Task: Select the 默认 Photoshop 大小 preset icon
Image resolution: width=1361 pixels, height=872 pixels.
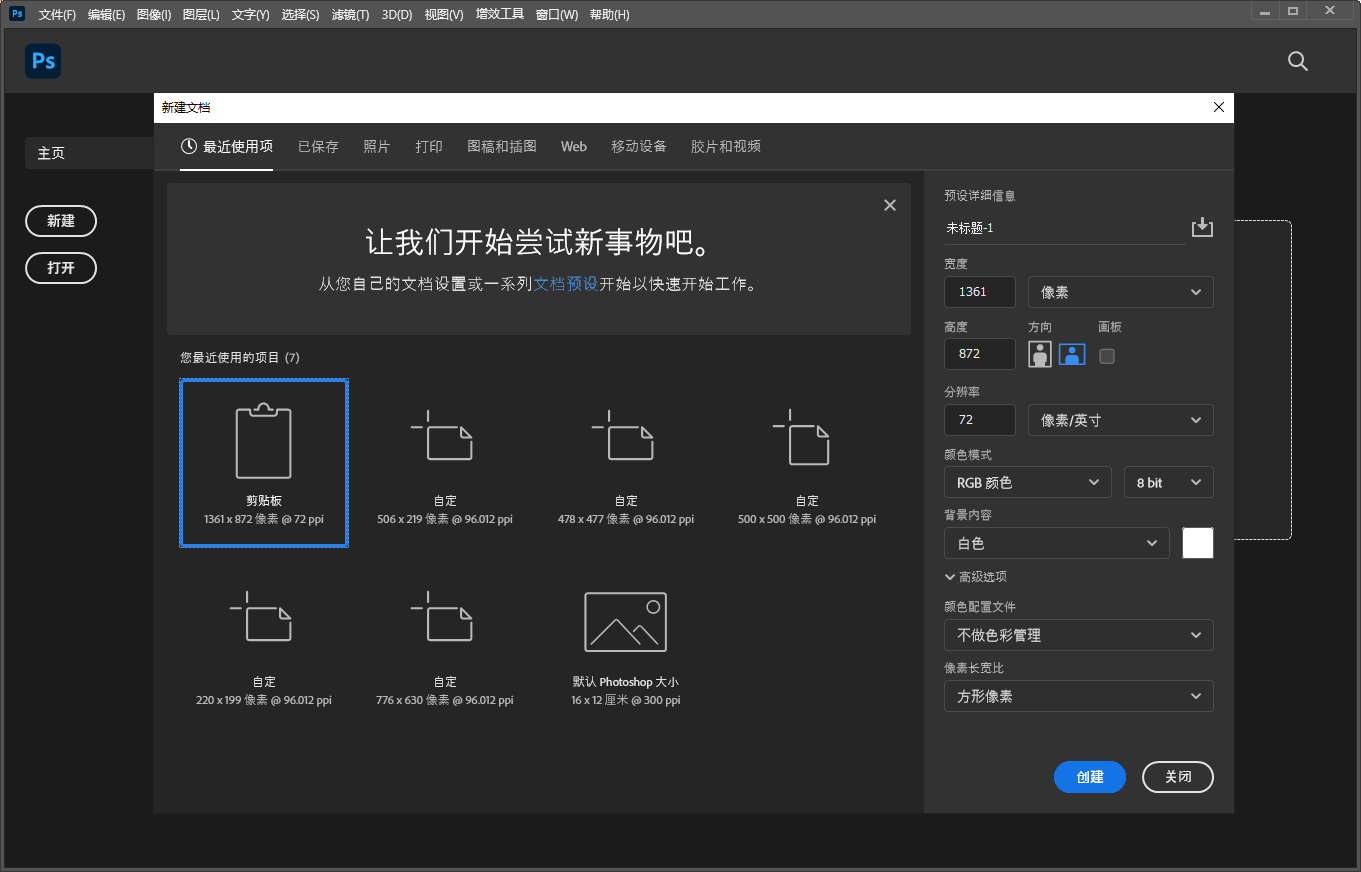Action: (625, 621)
